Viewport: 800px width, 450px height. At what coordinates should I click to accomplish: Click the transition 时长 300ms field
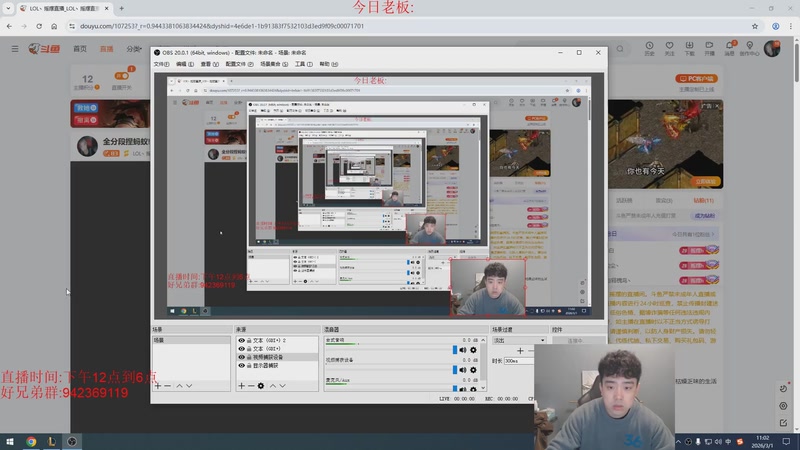[518, 361]
